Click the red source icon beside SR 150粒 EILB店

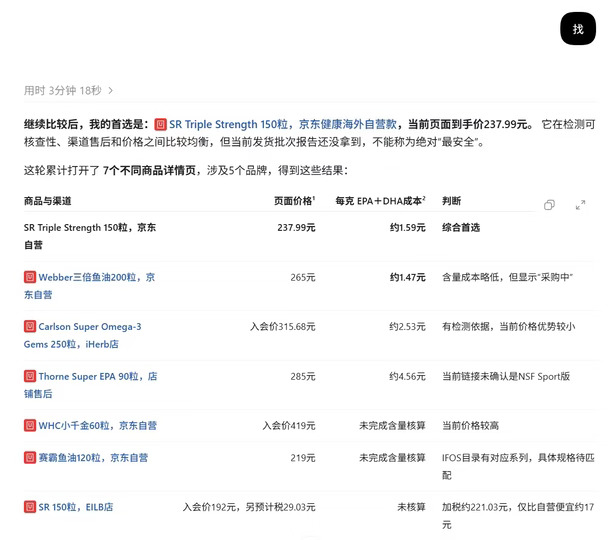coord(30,507)
